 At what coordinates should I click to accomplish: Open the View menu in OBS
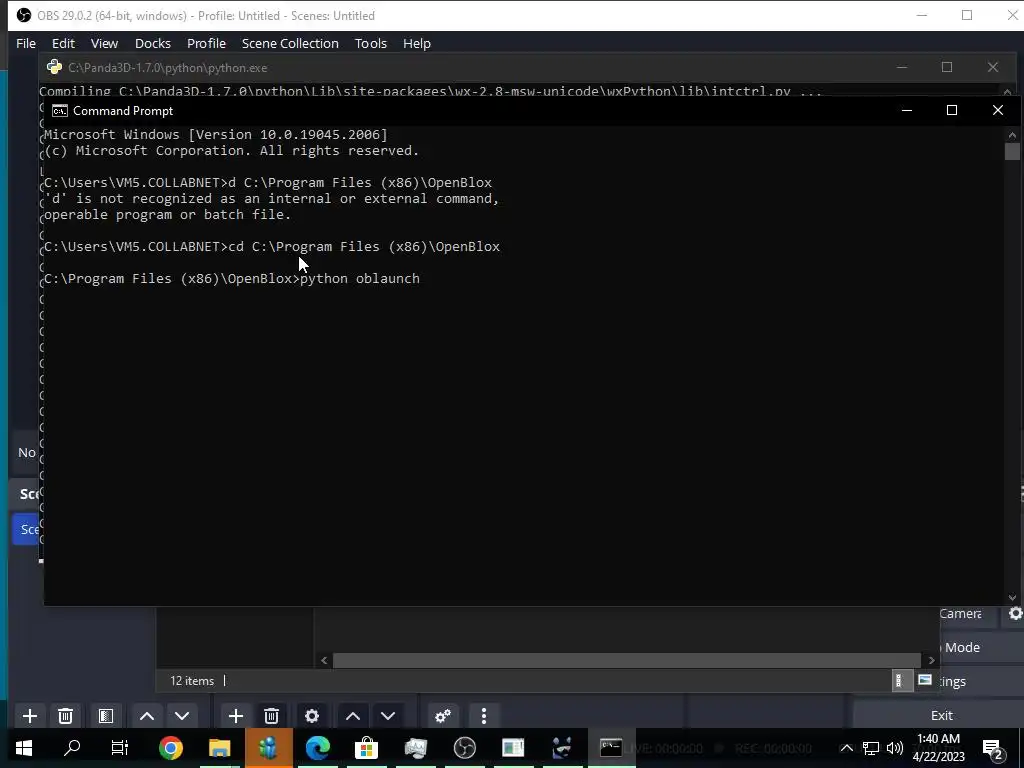(104, 43)
